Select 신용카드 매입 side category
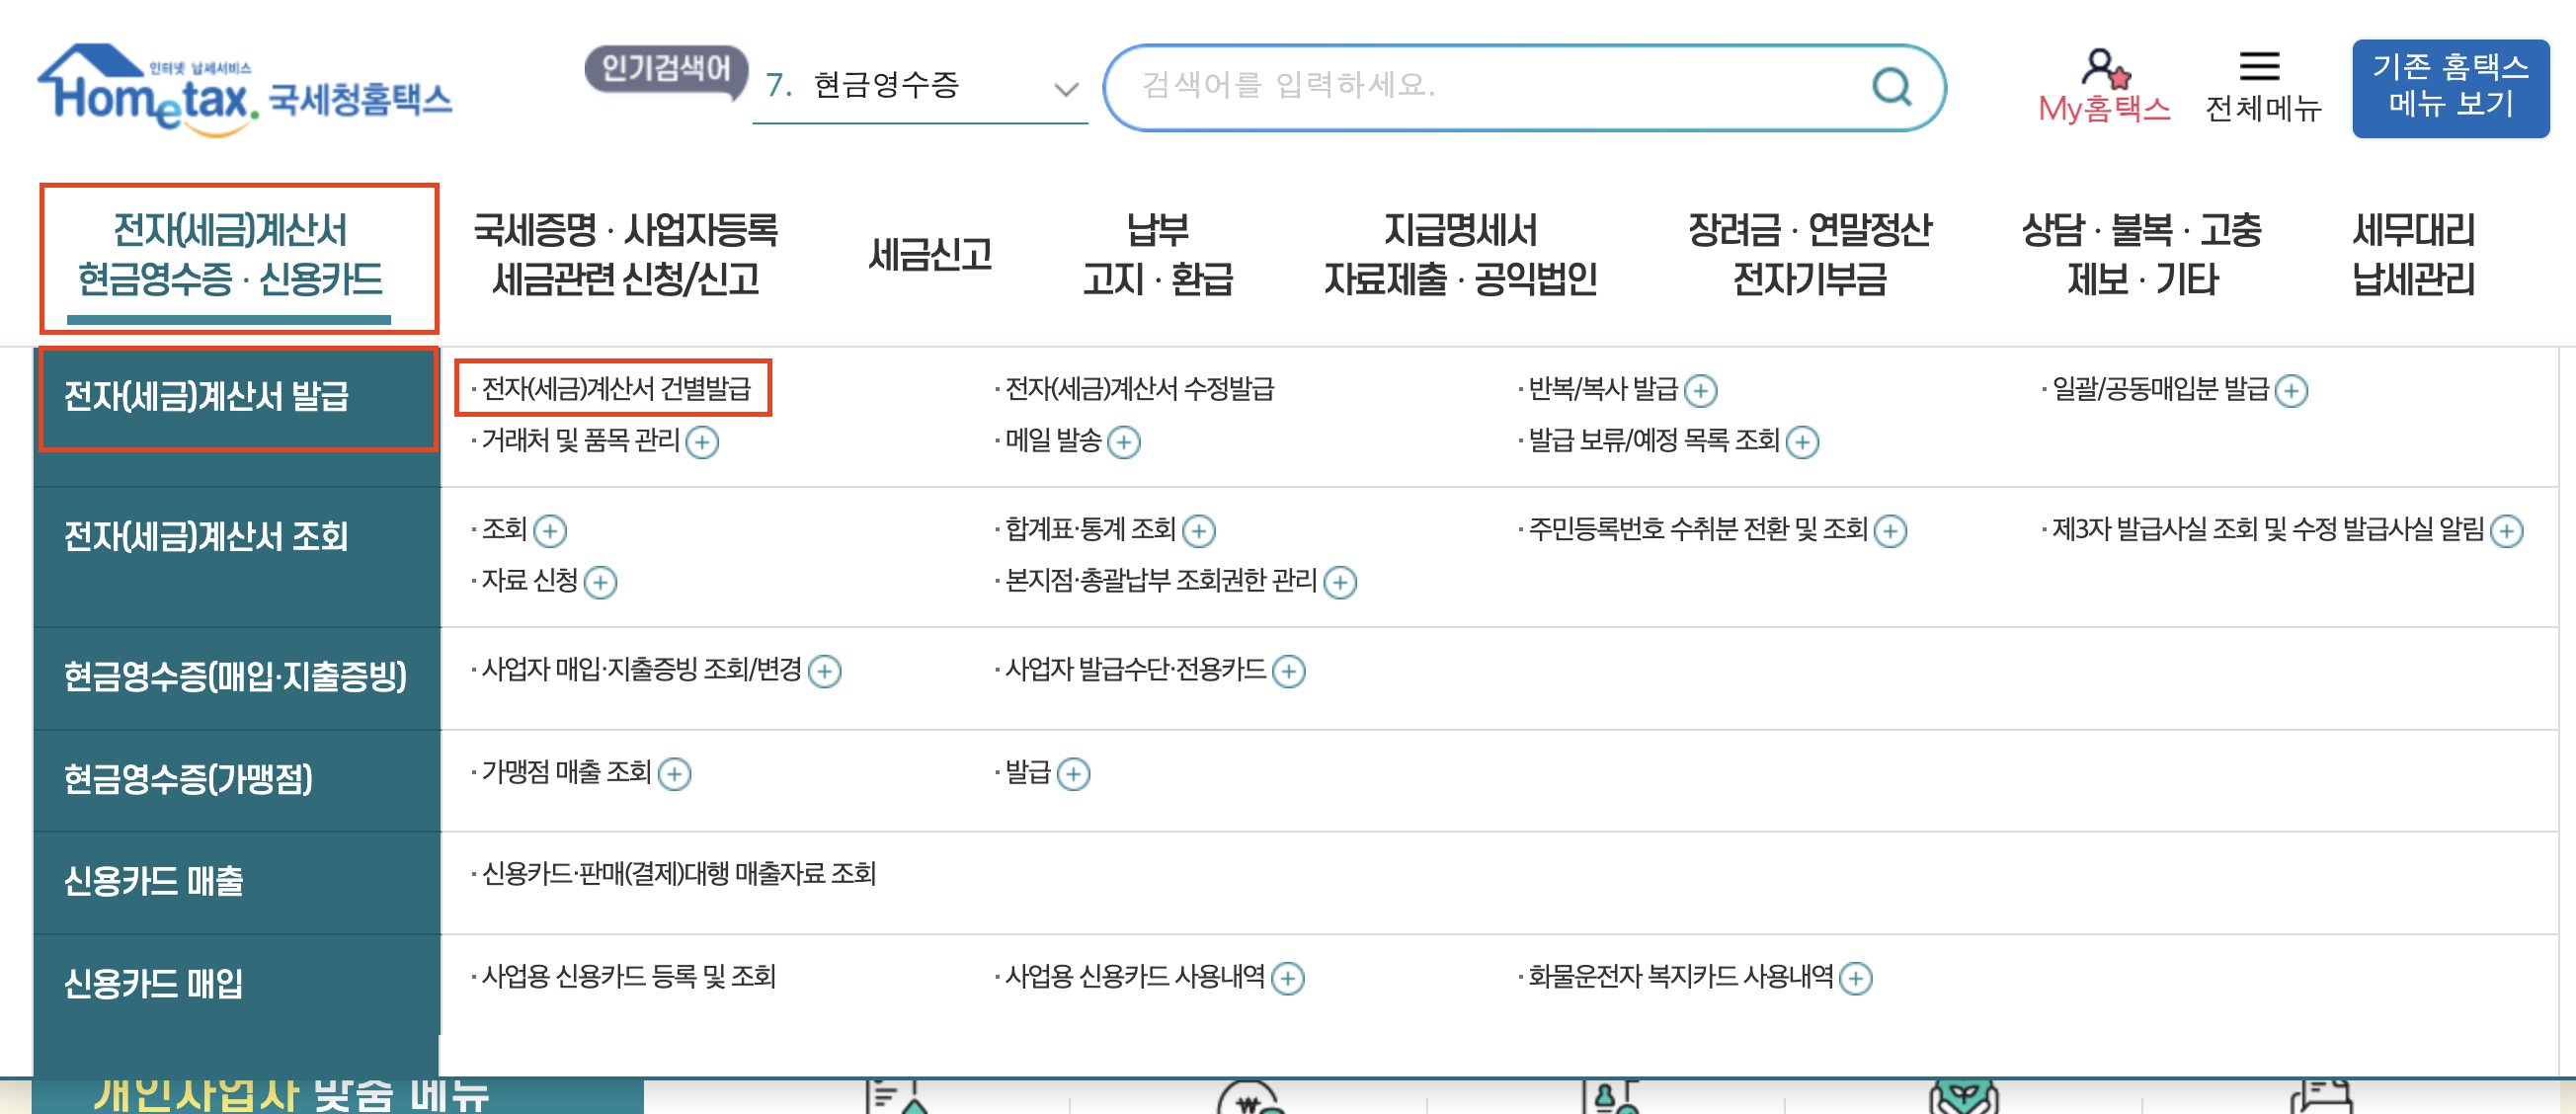Screen dimensions: 2576x1114 [153, 983]
